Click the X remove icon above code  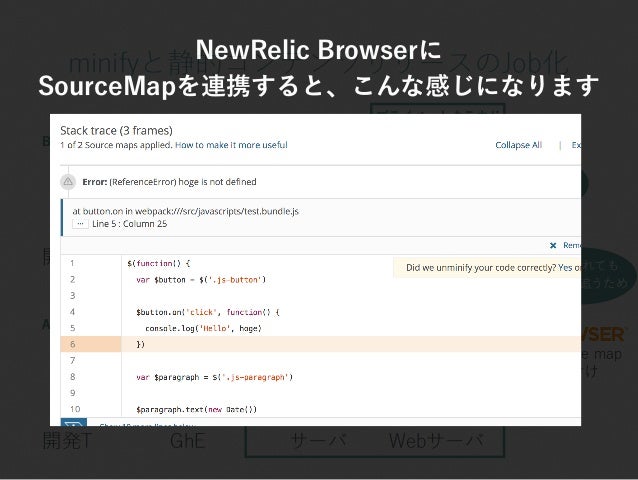tap(553, 245)
